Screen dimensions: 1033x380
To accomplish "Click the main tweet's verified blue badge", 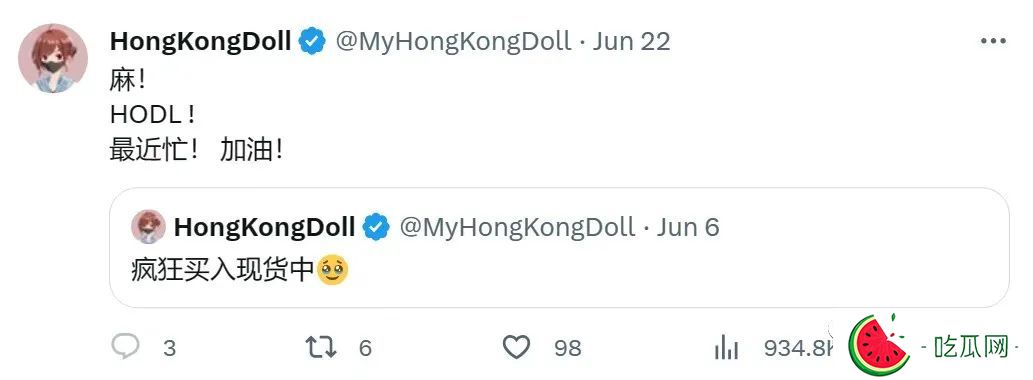I will [312, 42].
